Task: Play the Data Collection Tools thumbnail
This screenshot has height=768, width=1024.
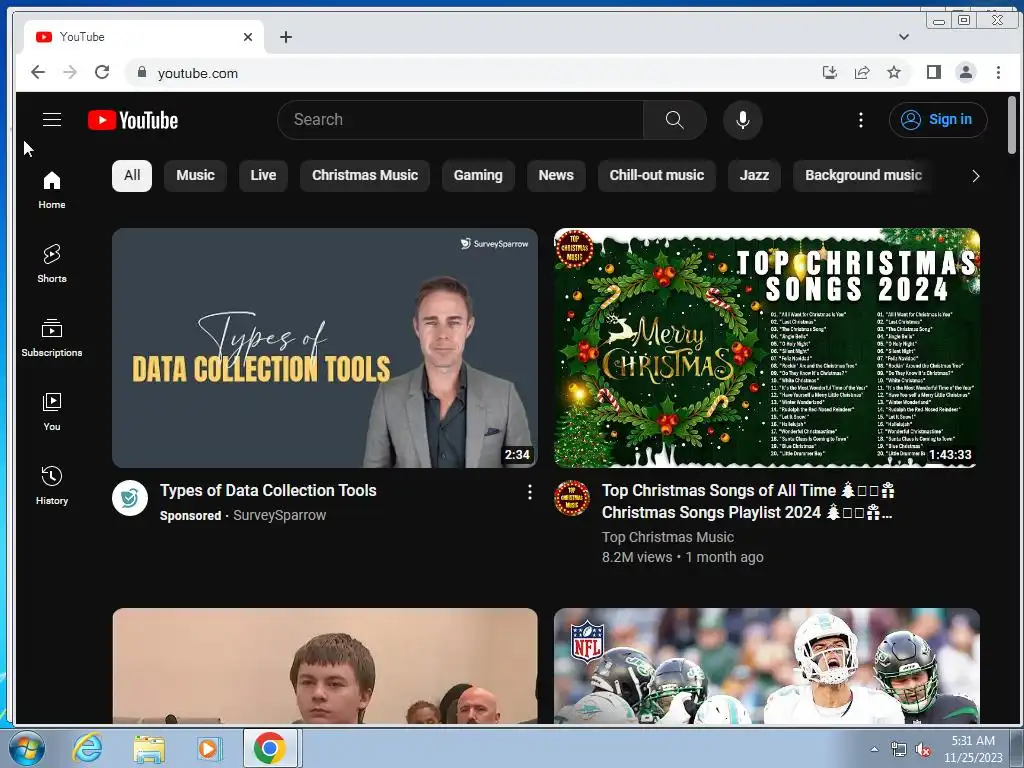Action: [x=325, y=347]
